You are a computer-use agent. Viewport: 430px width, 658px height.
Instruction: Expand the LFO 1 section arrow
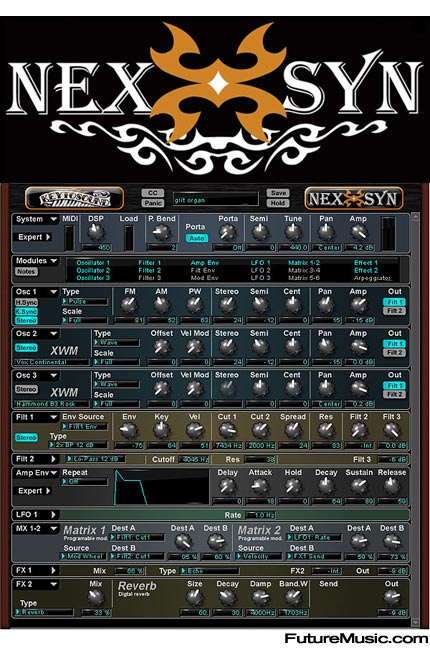click(53, 514)
